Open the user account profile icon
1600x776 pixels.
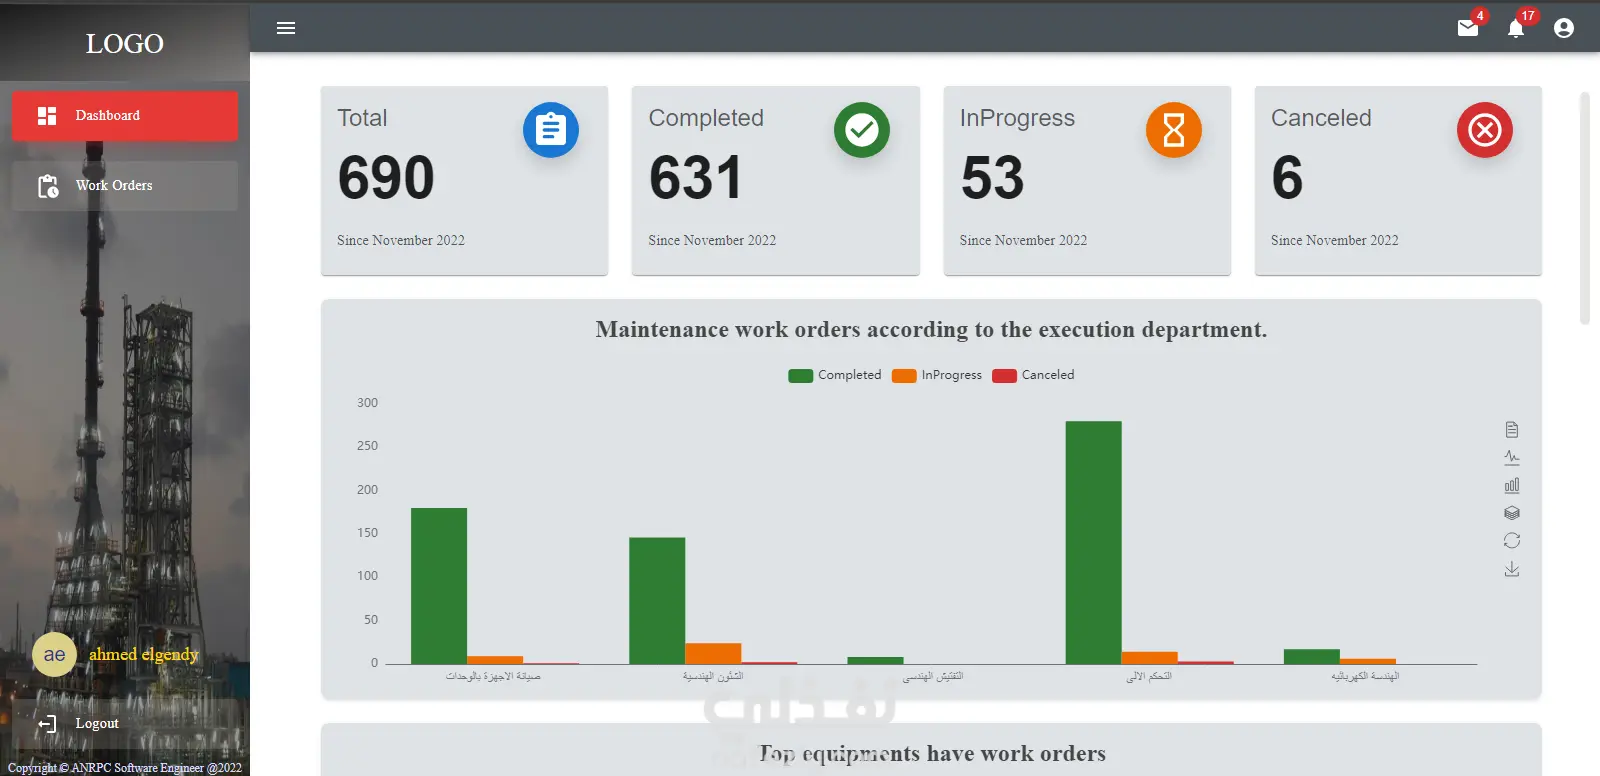pos(1564,28)
